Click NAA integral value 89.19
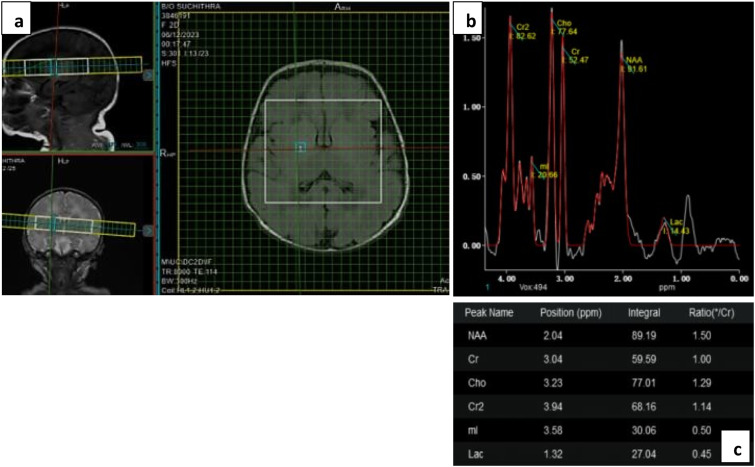755x467 pixels. click(642, 336)
